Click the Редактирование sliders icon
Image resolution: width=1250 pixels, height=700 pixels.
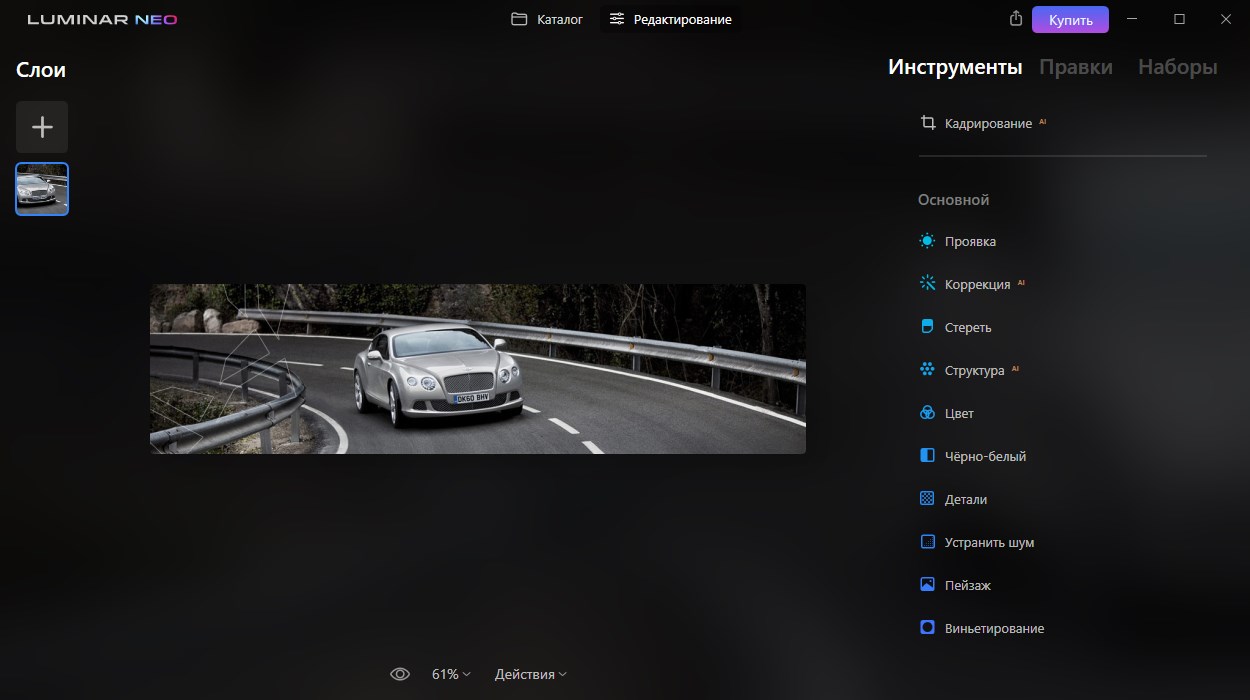(617, 19)
